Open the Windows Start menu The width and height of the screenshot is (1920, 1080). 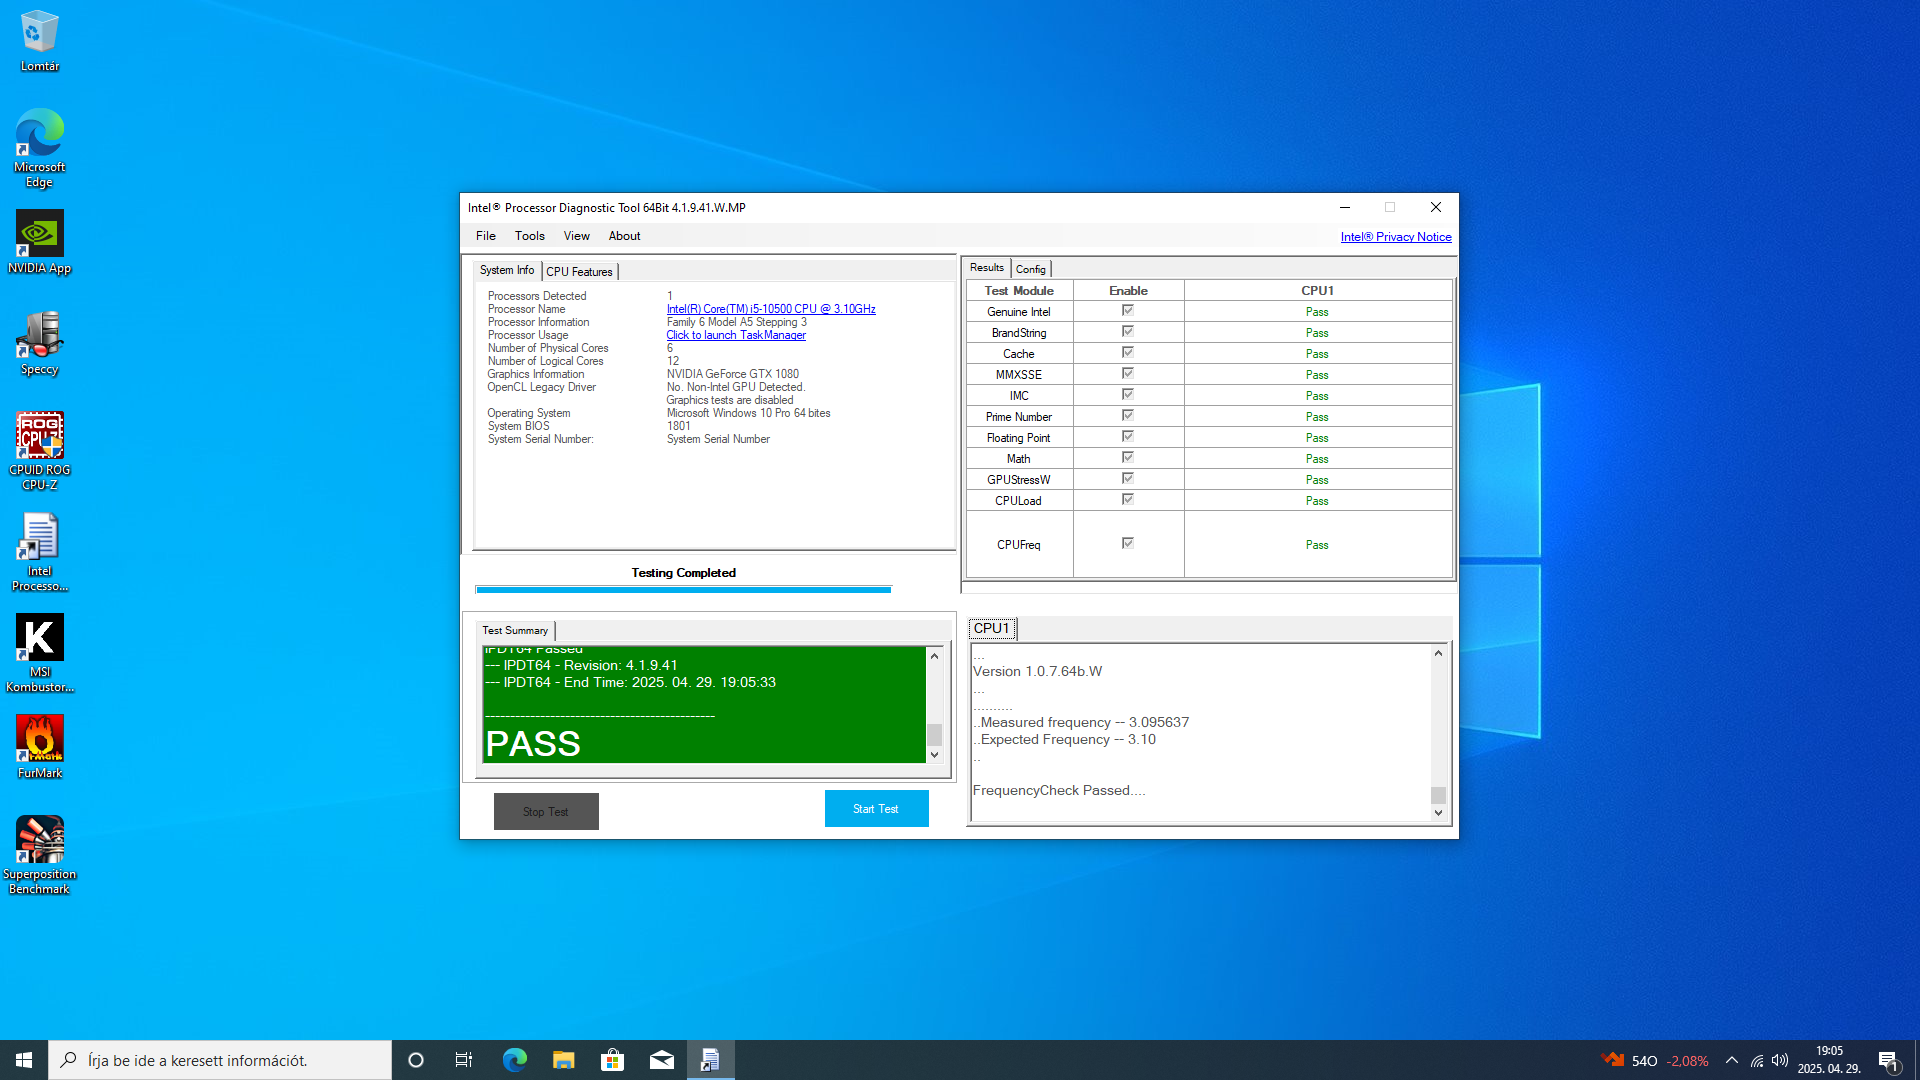24,1060
